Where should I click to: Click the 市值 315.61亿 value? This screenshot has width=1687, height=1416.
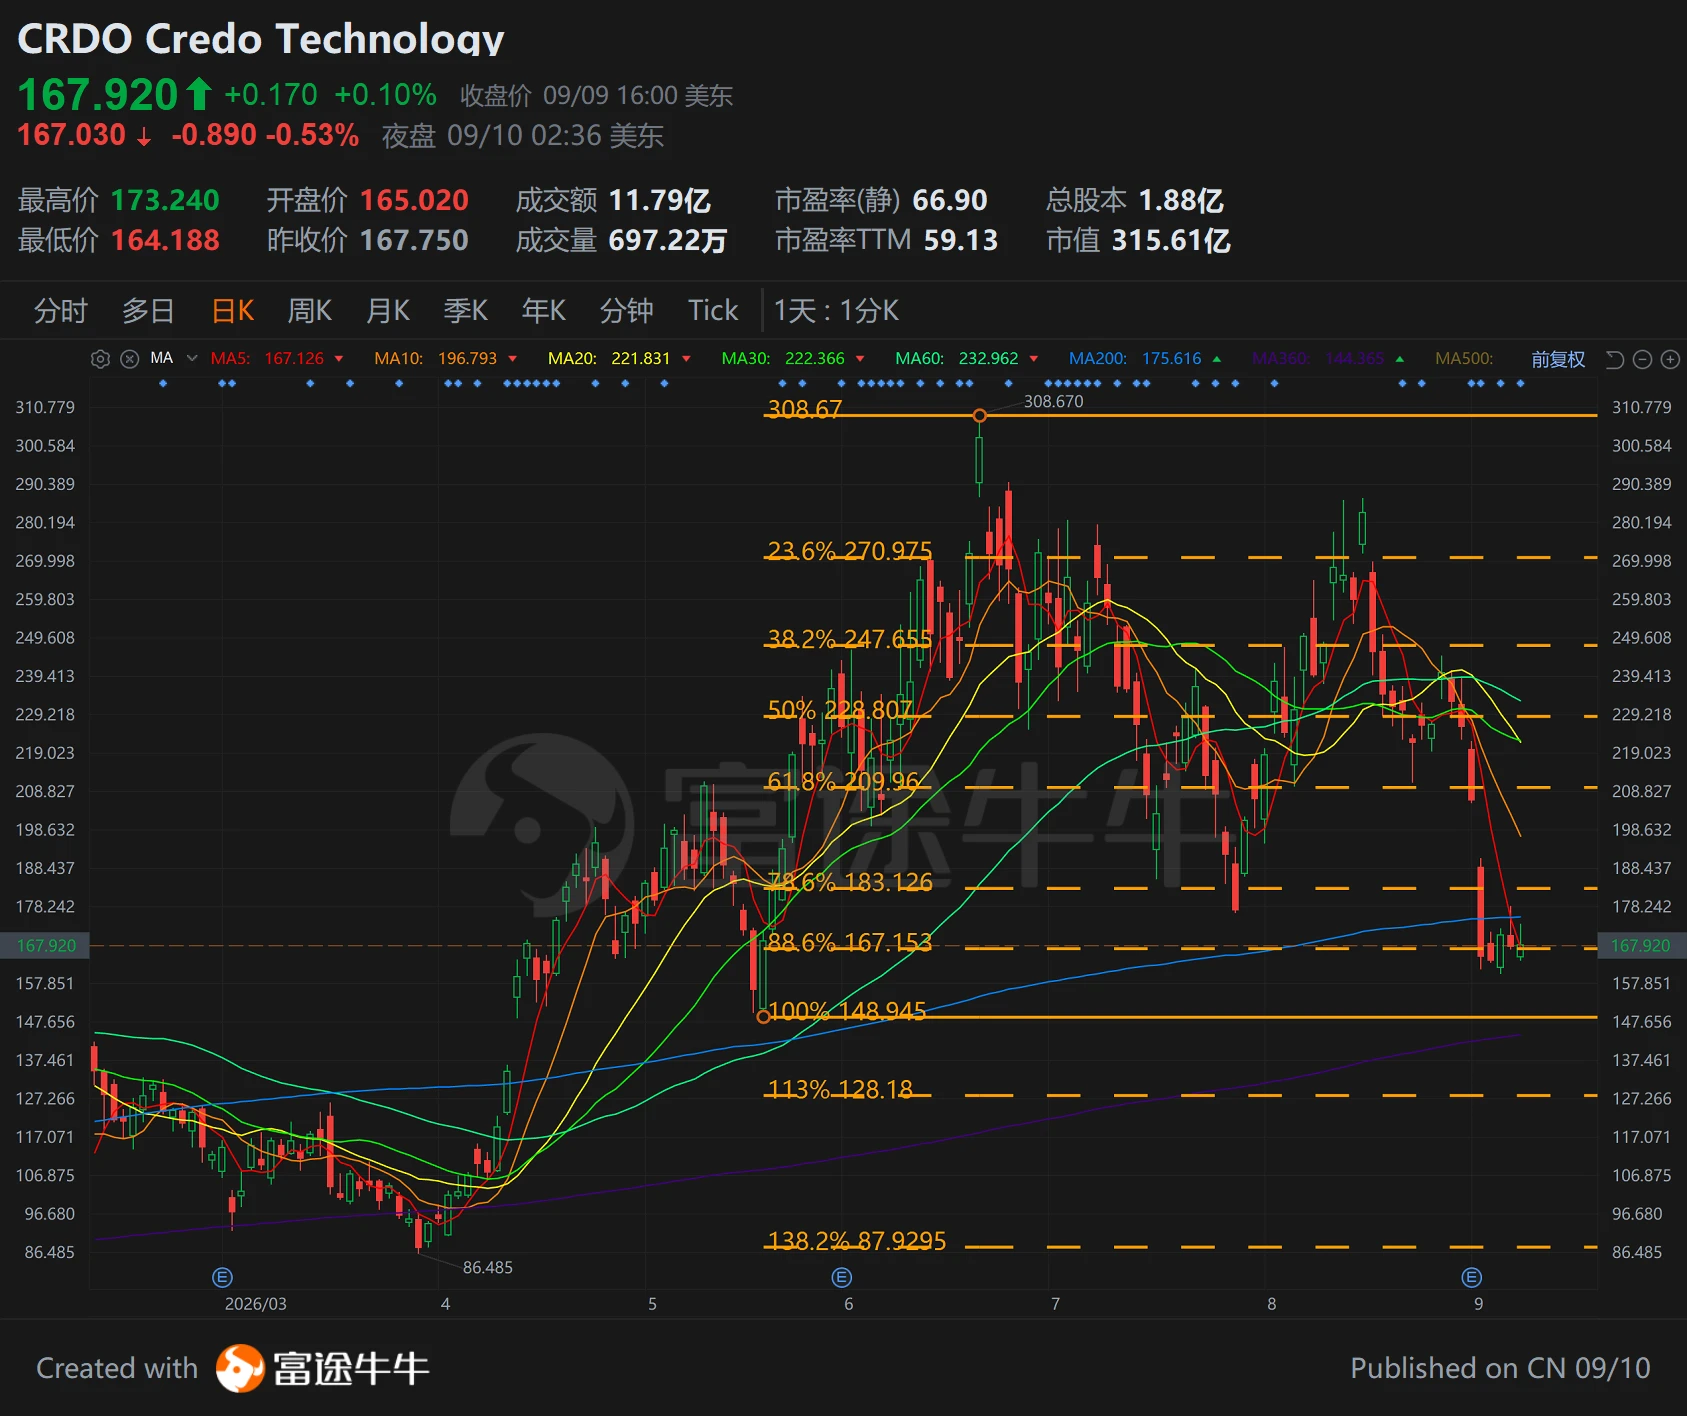pyautogui.click(x=1171, y=240)
